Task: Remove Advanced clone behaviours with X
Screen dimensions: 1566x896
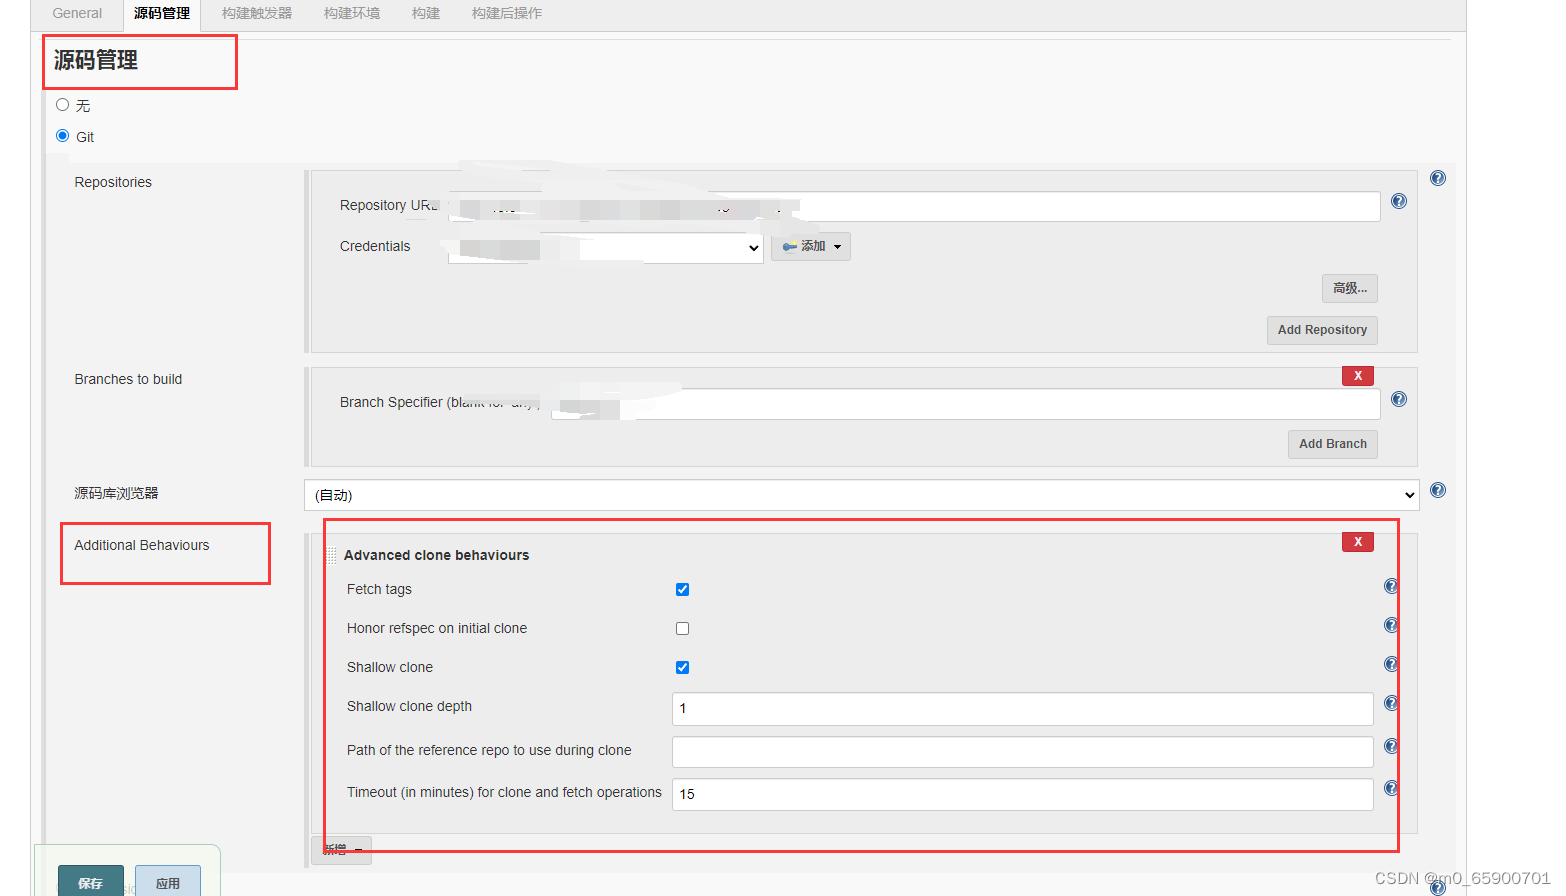Action: 1357,541
